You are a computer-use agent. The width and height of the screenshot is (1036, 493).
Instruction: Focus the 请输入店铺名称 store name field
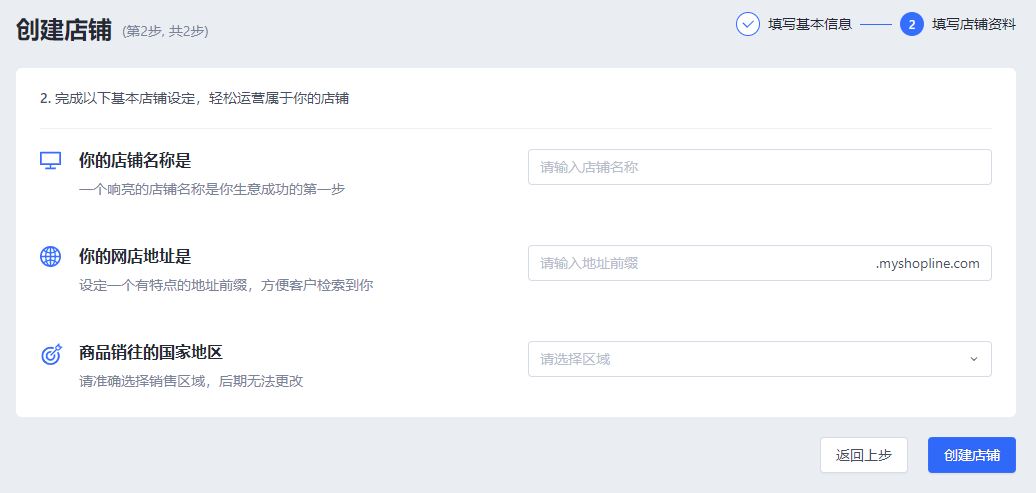[760, 167]
